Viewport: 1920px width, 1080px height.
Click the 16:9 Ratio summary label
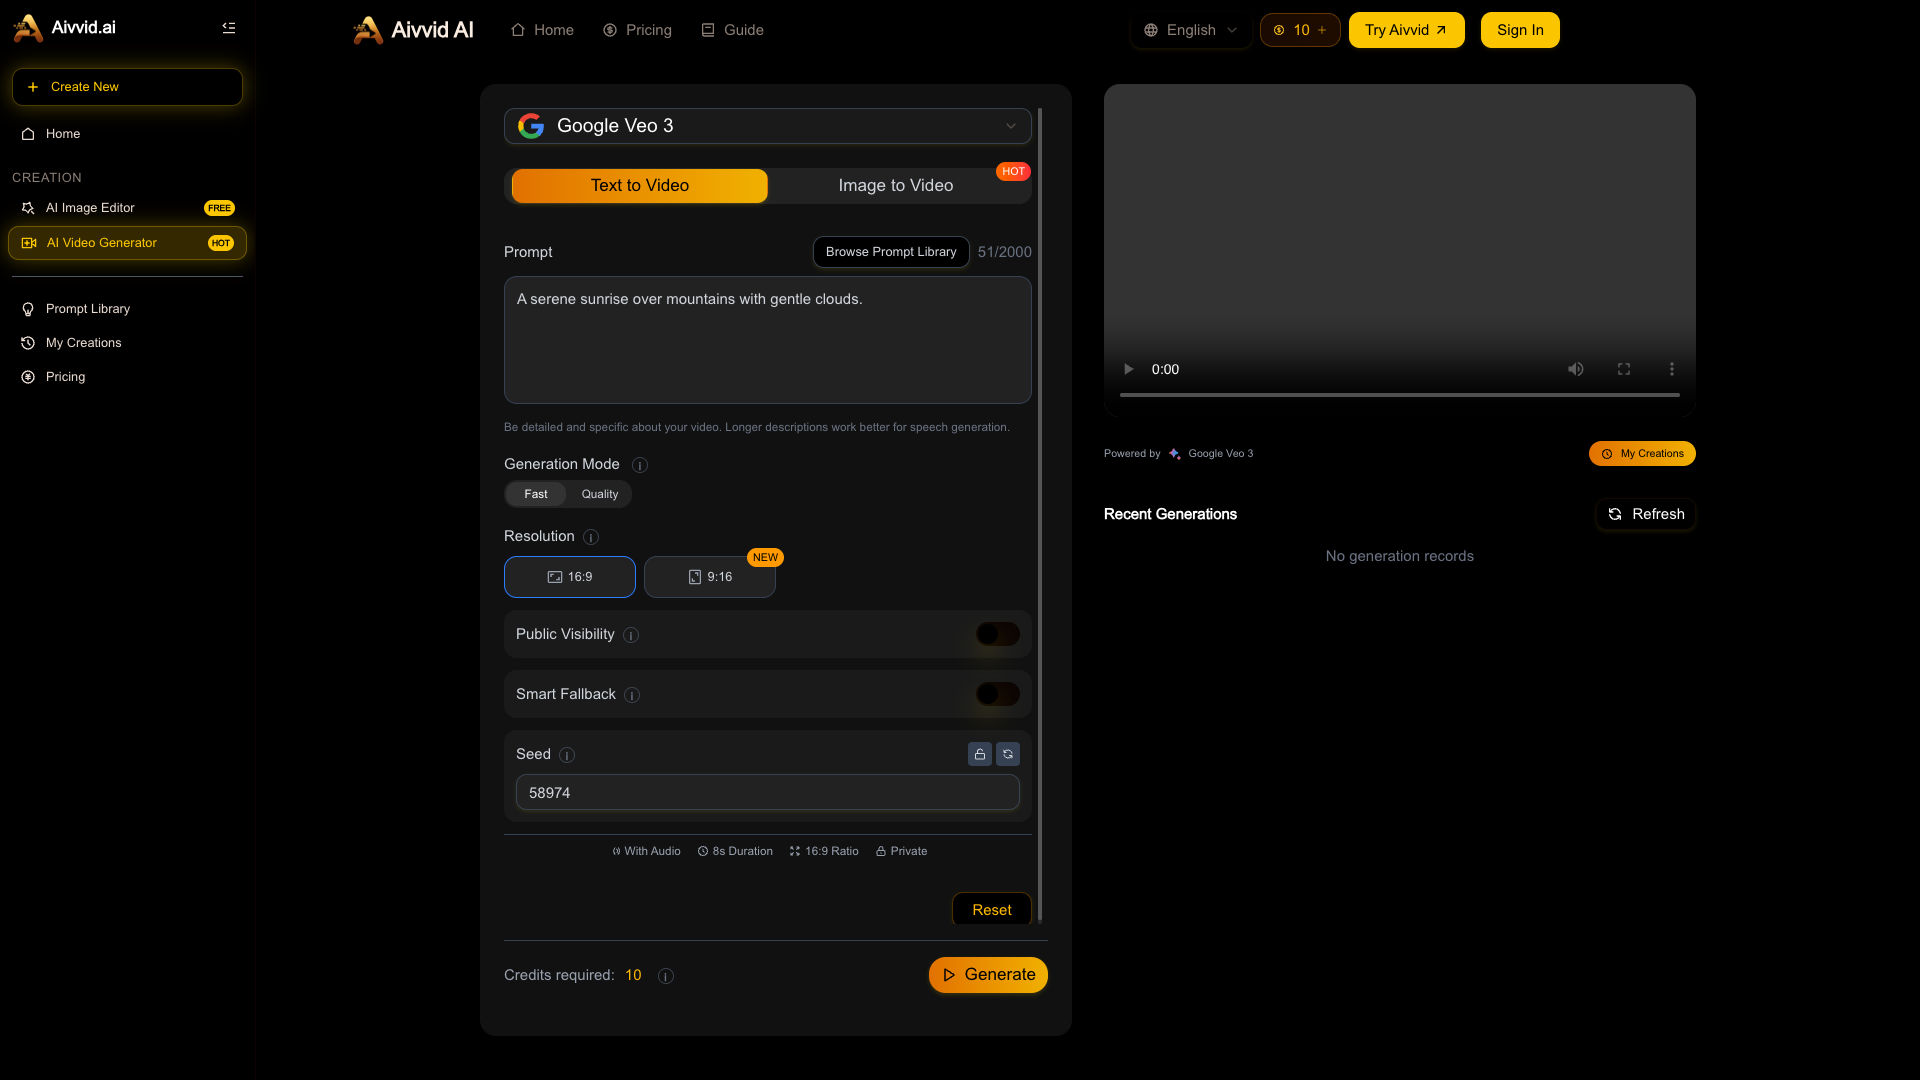pos(824,852)
